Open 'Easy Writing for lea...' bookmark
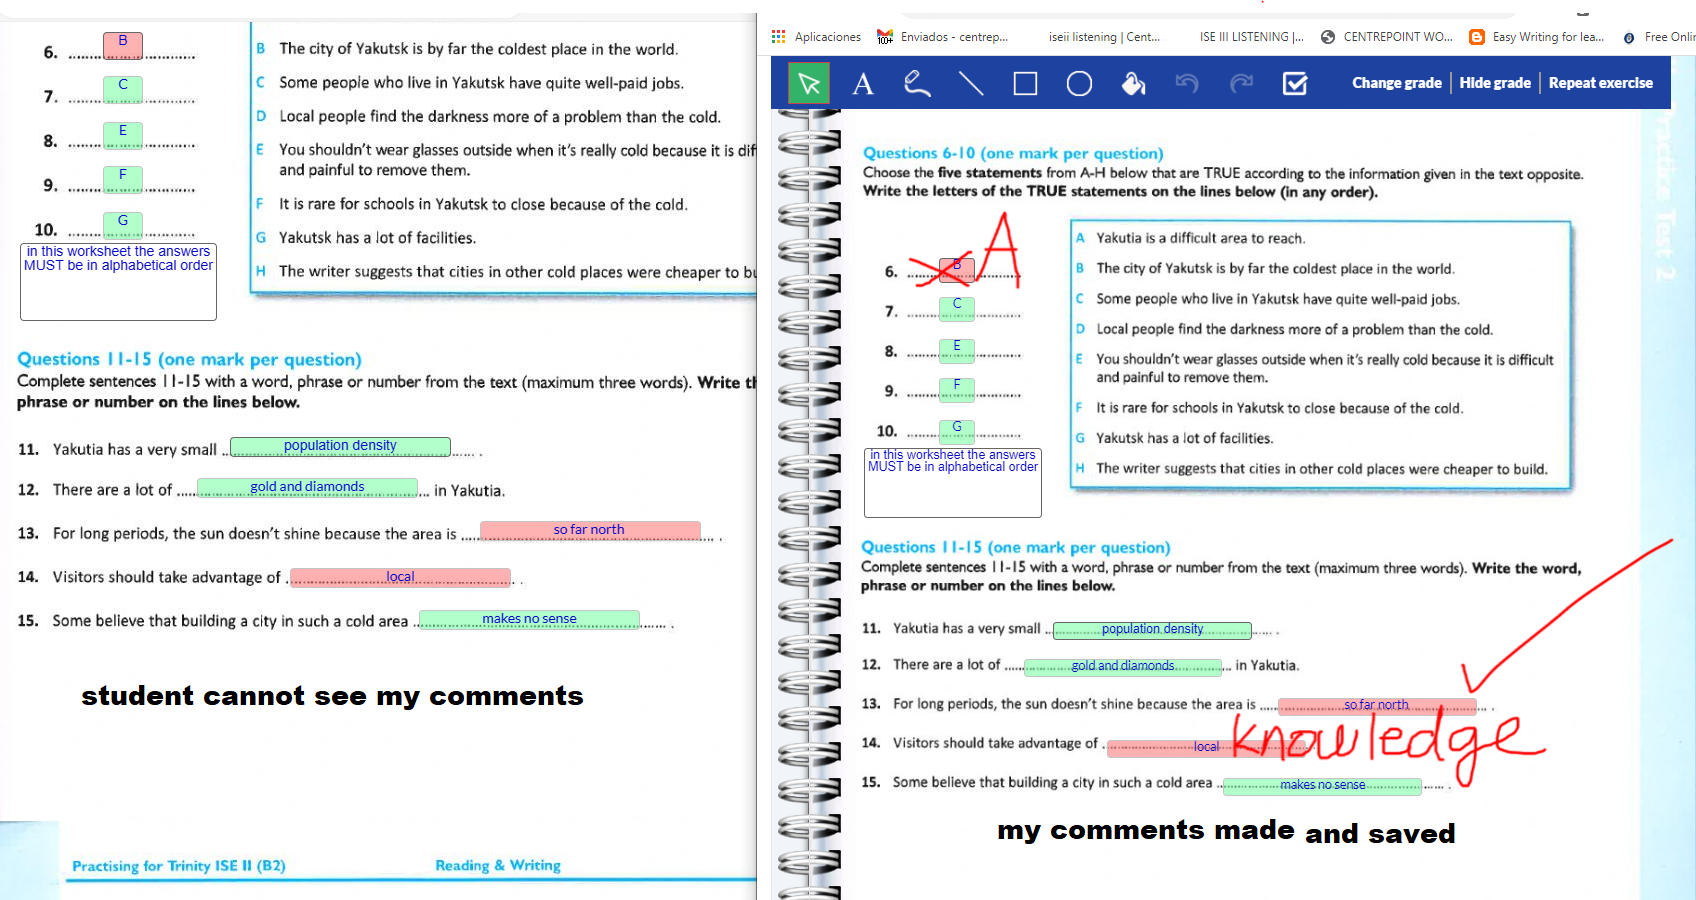 [1537, 37]
